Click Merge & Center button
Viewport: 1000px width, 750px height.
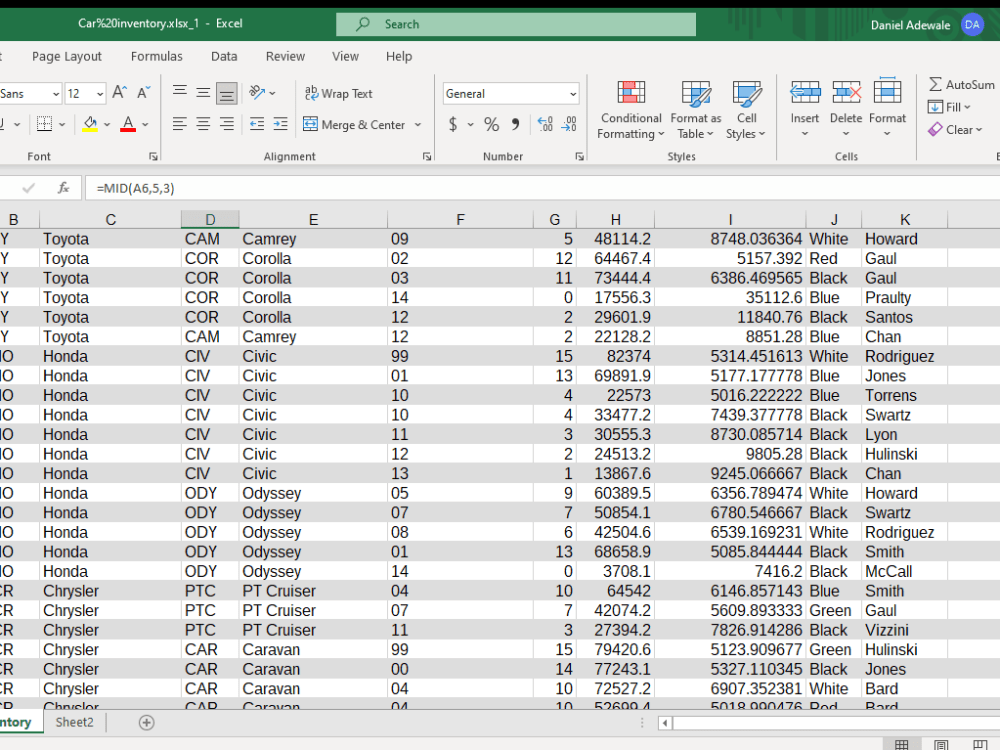(x=355, y=124)
